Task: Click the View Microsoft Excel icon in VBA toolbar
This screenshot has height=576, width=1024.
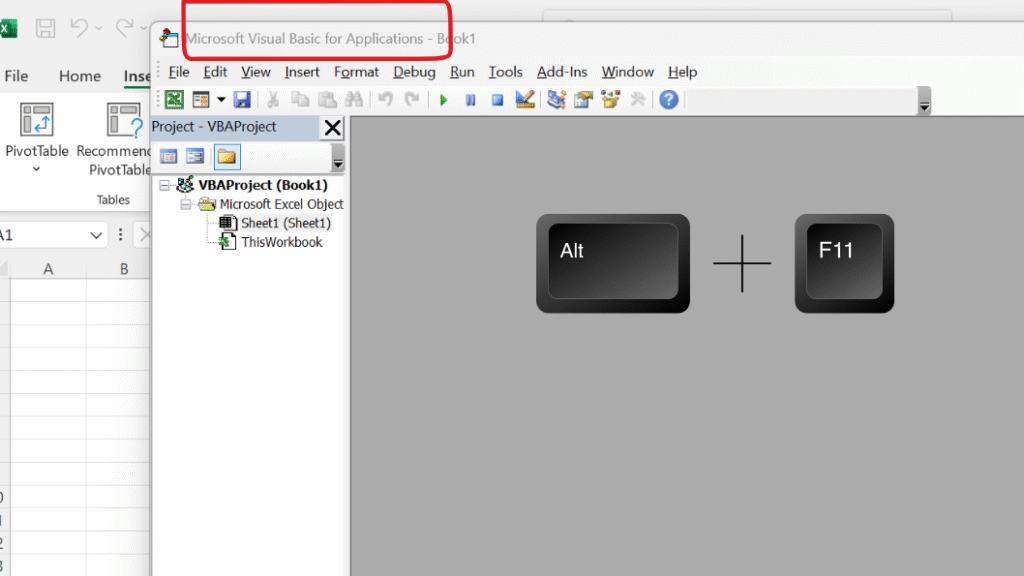Action: 174,99
